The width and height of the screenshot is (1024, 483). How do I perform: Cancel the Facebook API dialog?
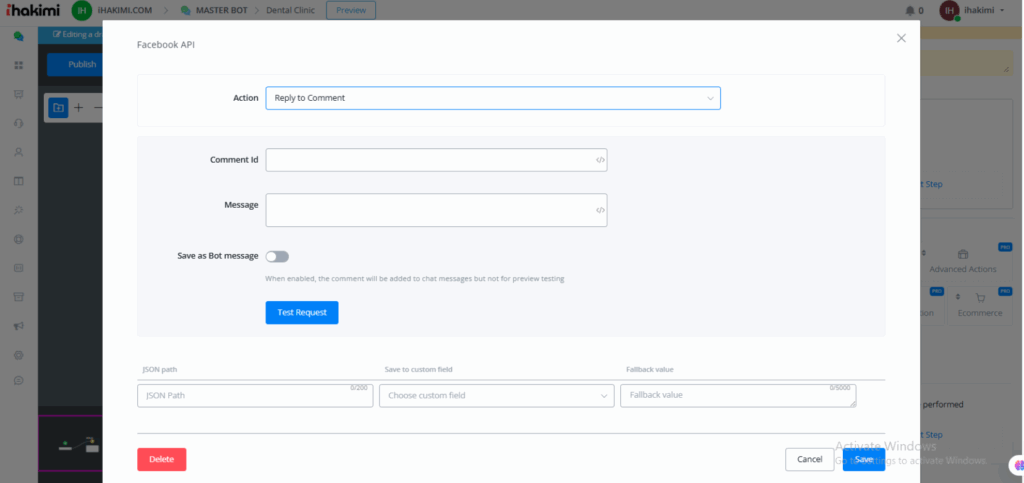tap(809, 459)
